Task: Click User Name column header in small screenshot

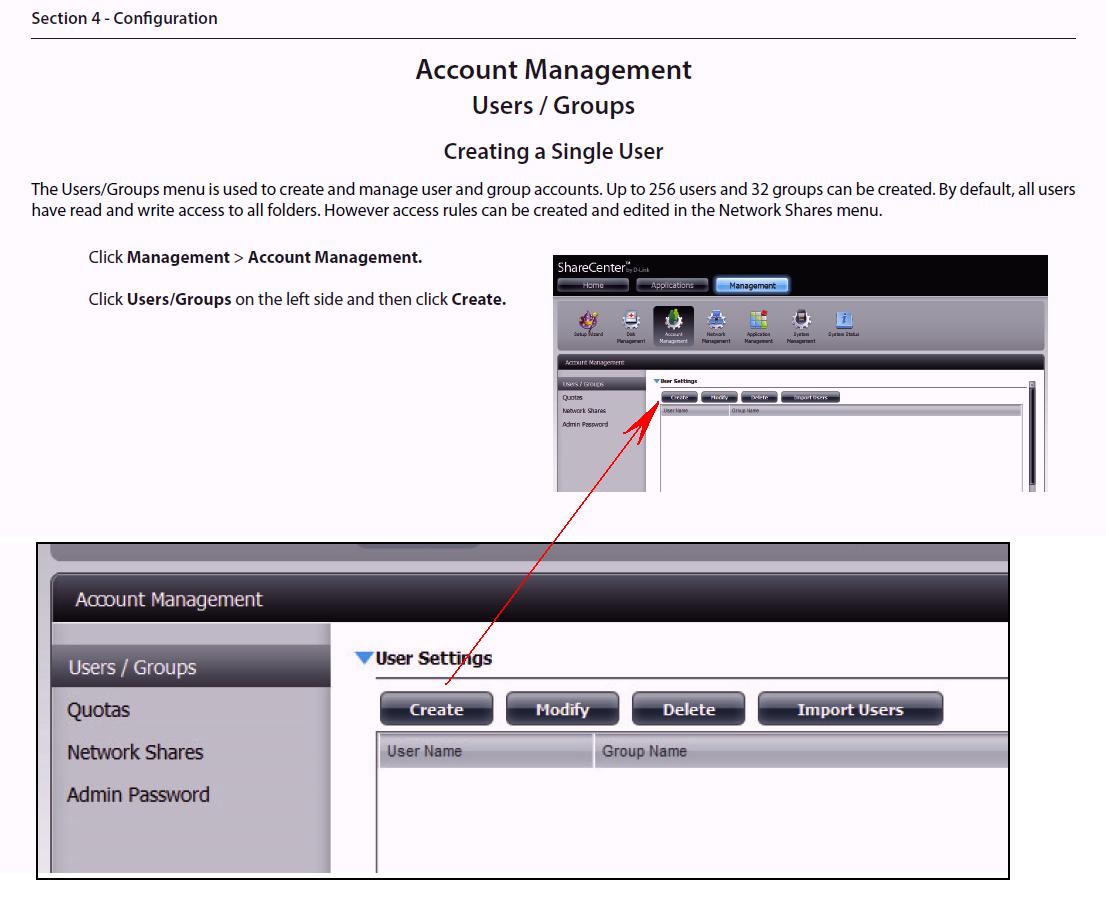Action: (x=695, y=411)
